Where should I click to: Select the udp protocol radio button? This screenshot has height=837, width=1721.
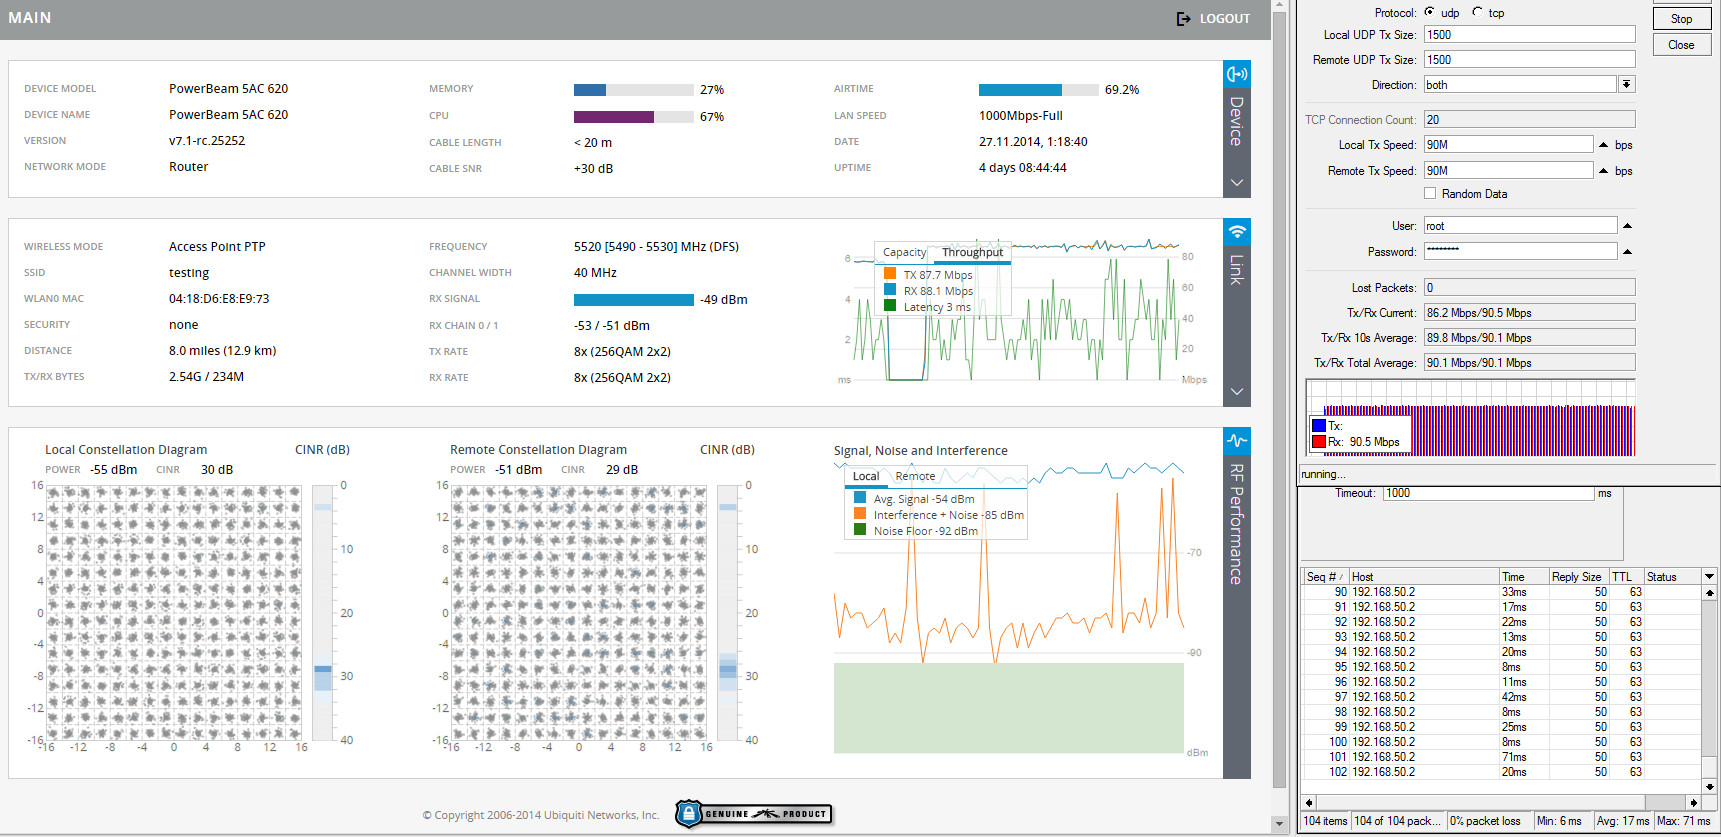[x=1429, y=12]
